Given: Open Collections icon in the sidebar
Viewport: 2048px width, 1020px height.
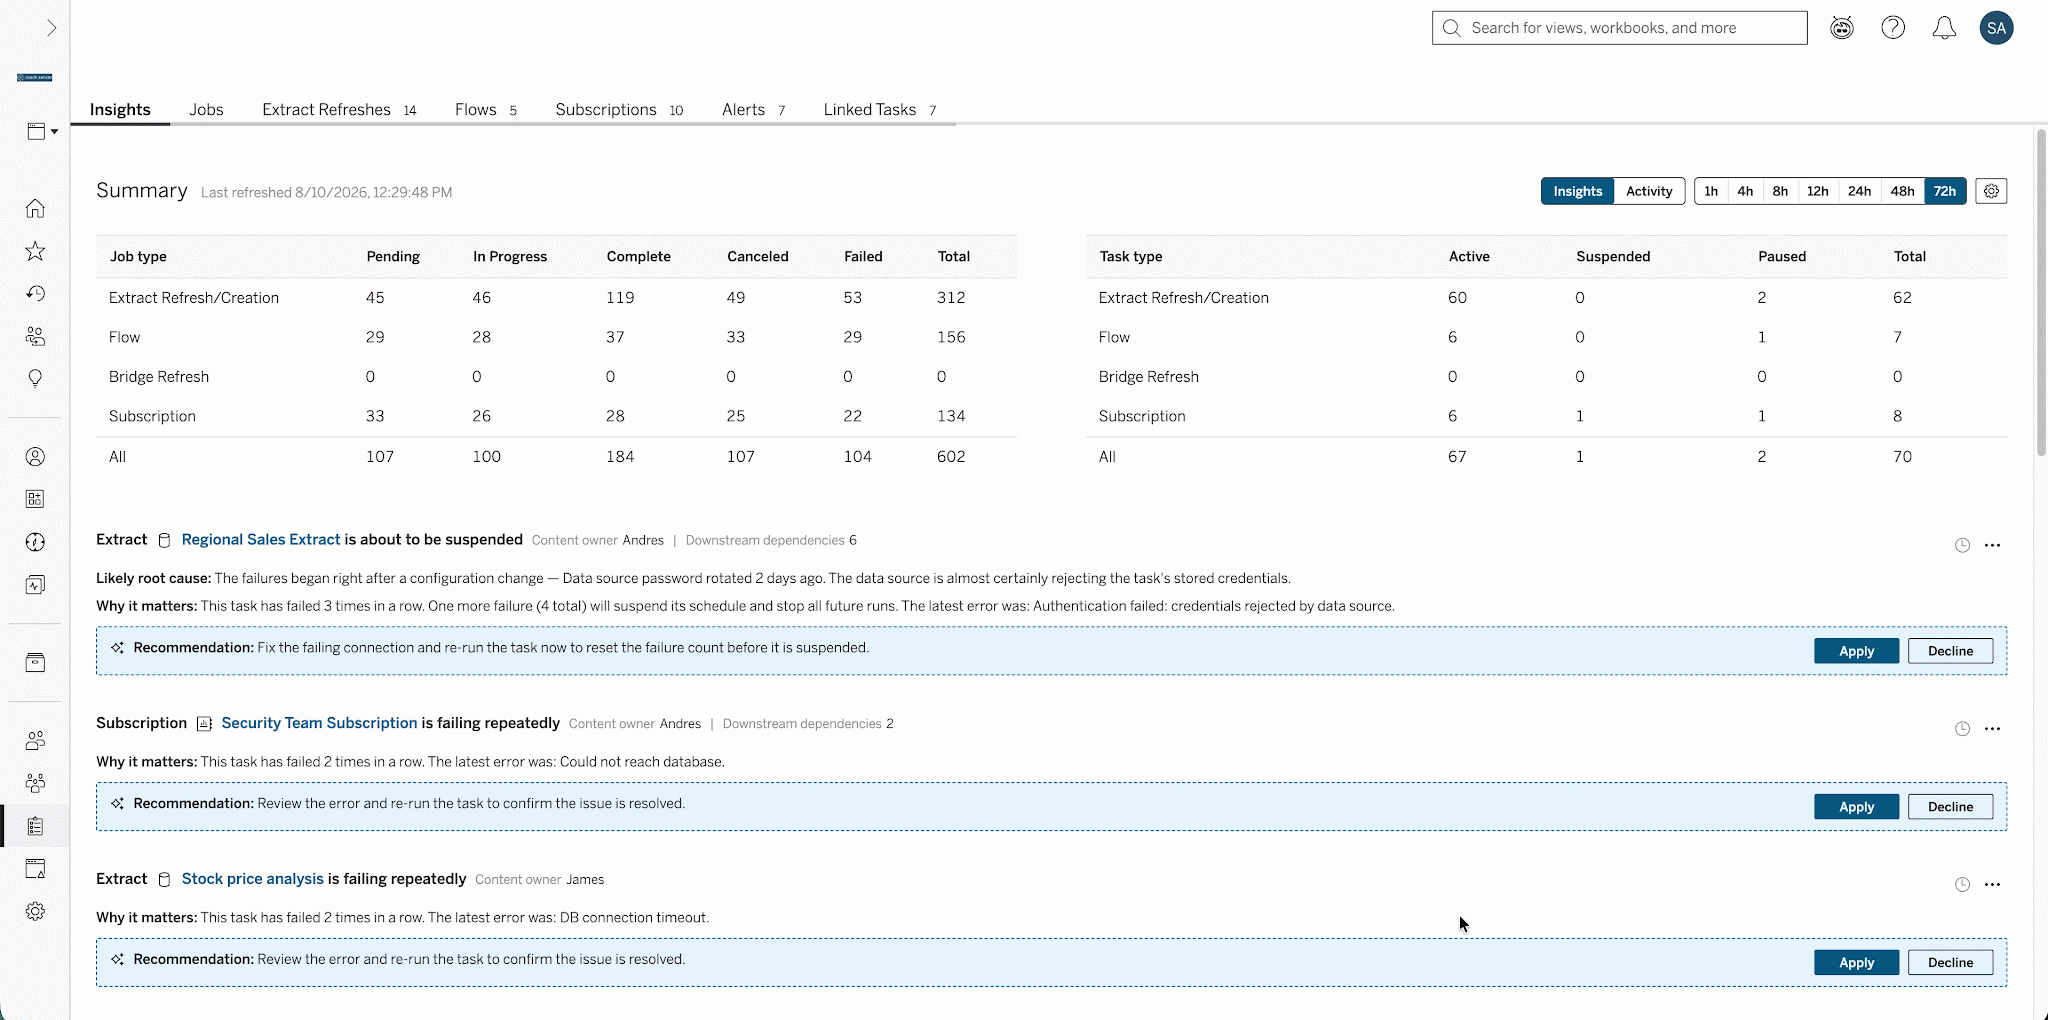Looking at the screenshot, I should [x=35, y=499].
